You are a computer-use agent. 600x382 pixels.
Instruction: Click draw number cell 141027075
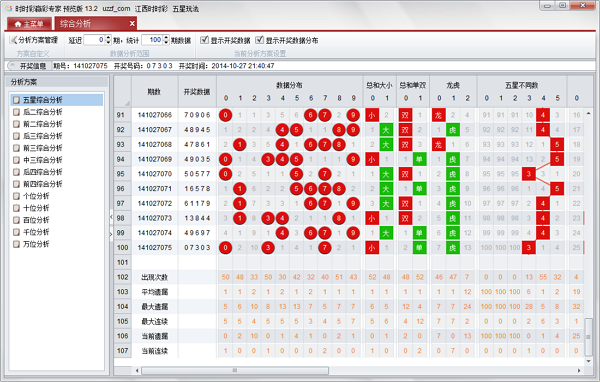(x=155, y=248)
